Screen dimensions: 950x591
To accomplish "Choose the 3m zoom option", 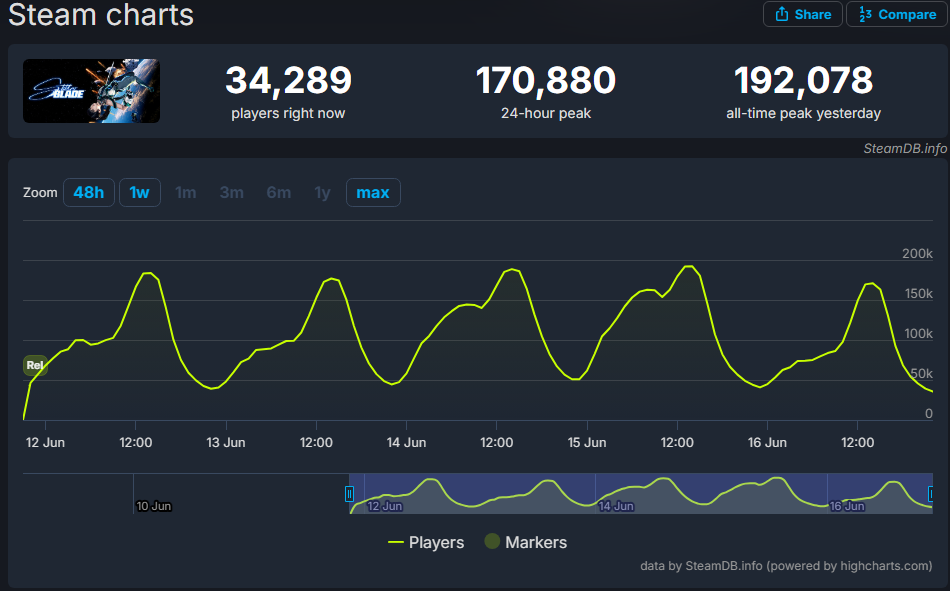I will (x=232, y=192).
